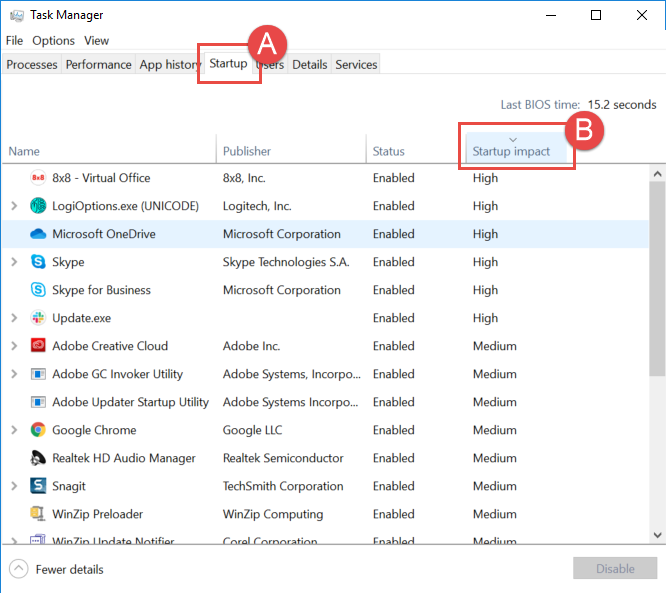Image resolution: width=666 pixels, height=593 pixels.
Task: Click the 8x8 Virtual Office app icon
Action: [x=38, y=178]
